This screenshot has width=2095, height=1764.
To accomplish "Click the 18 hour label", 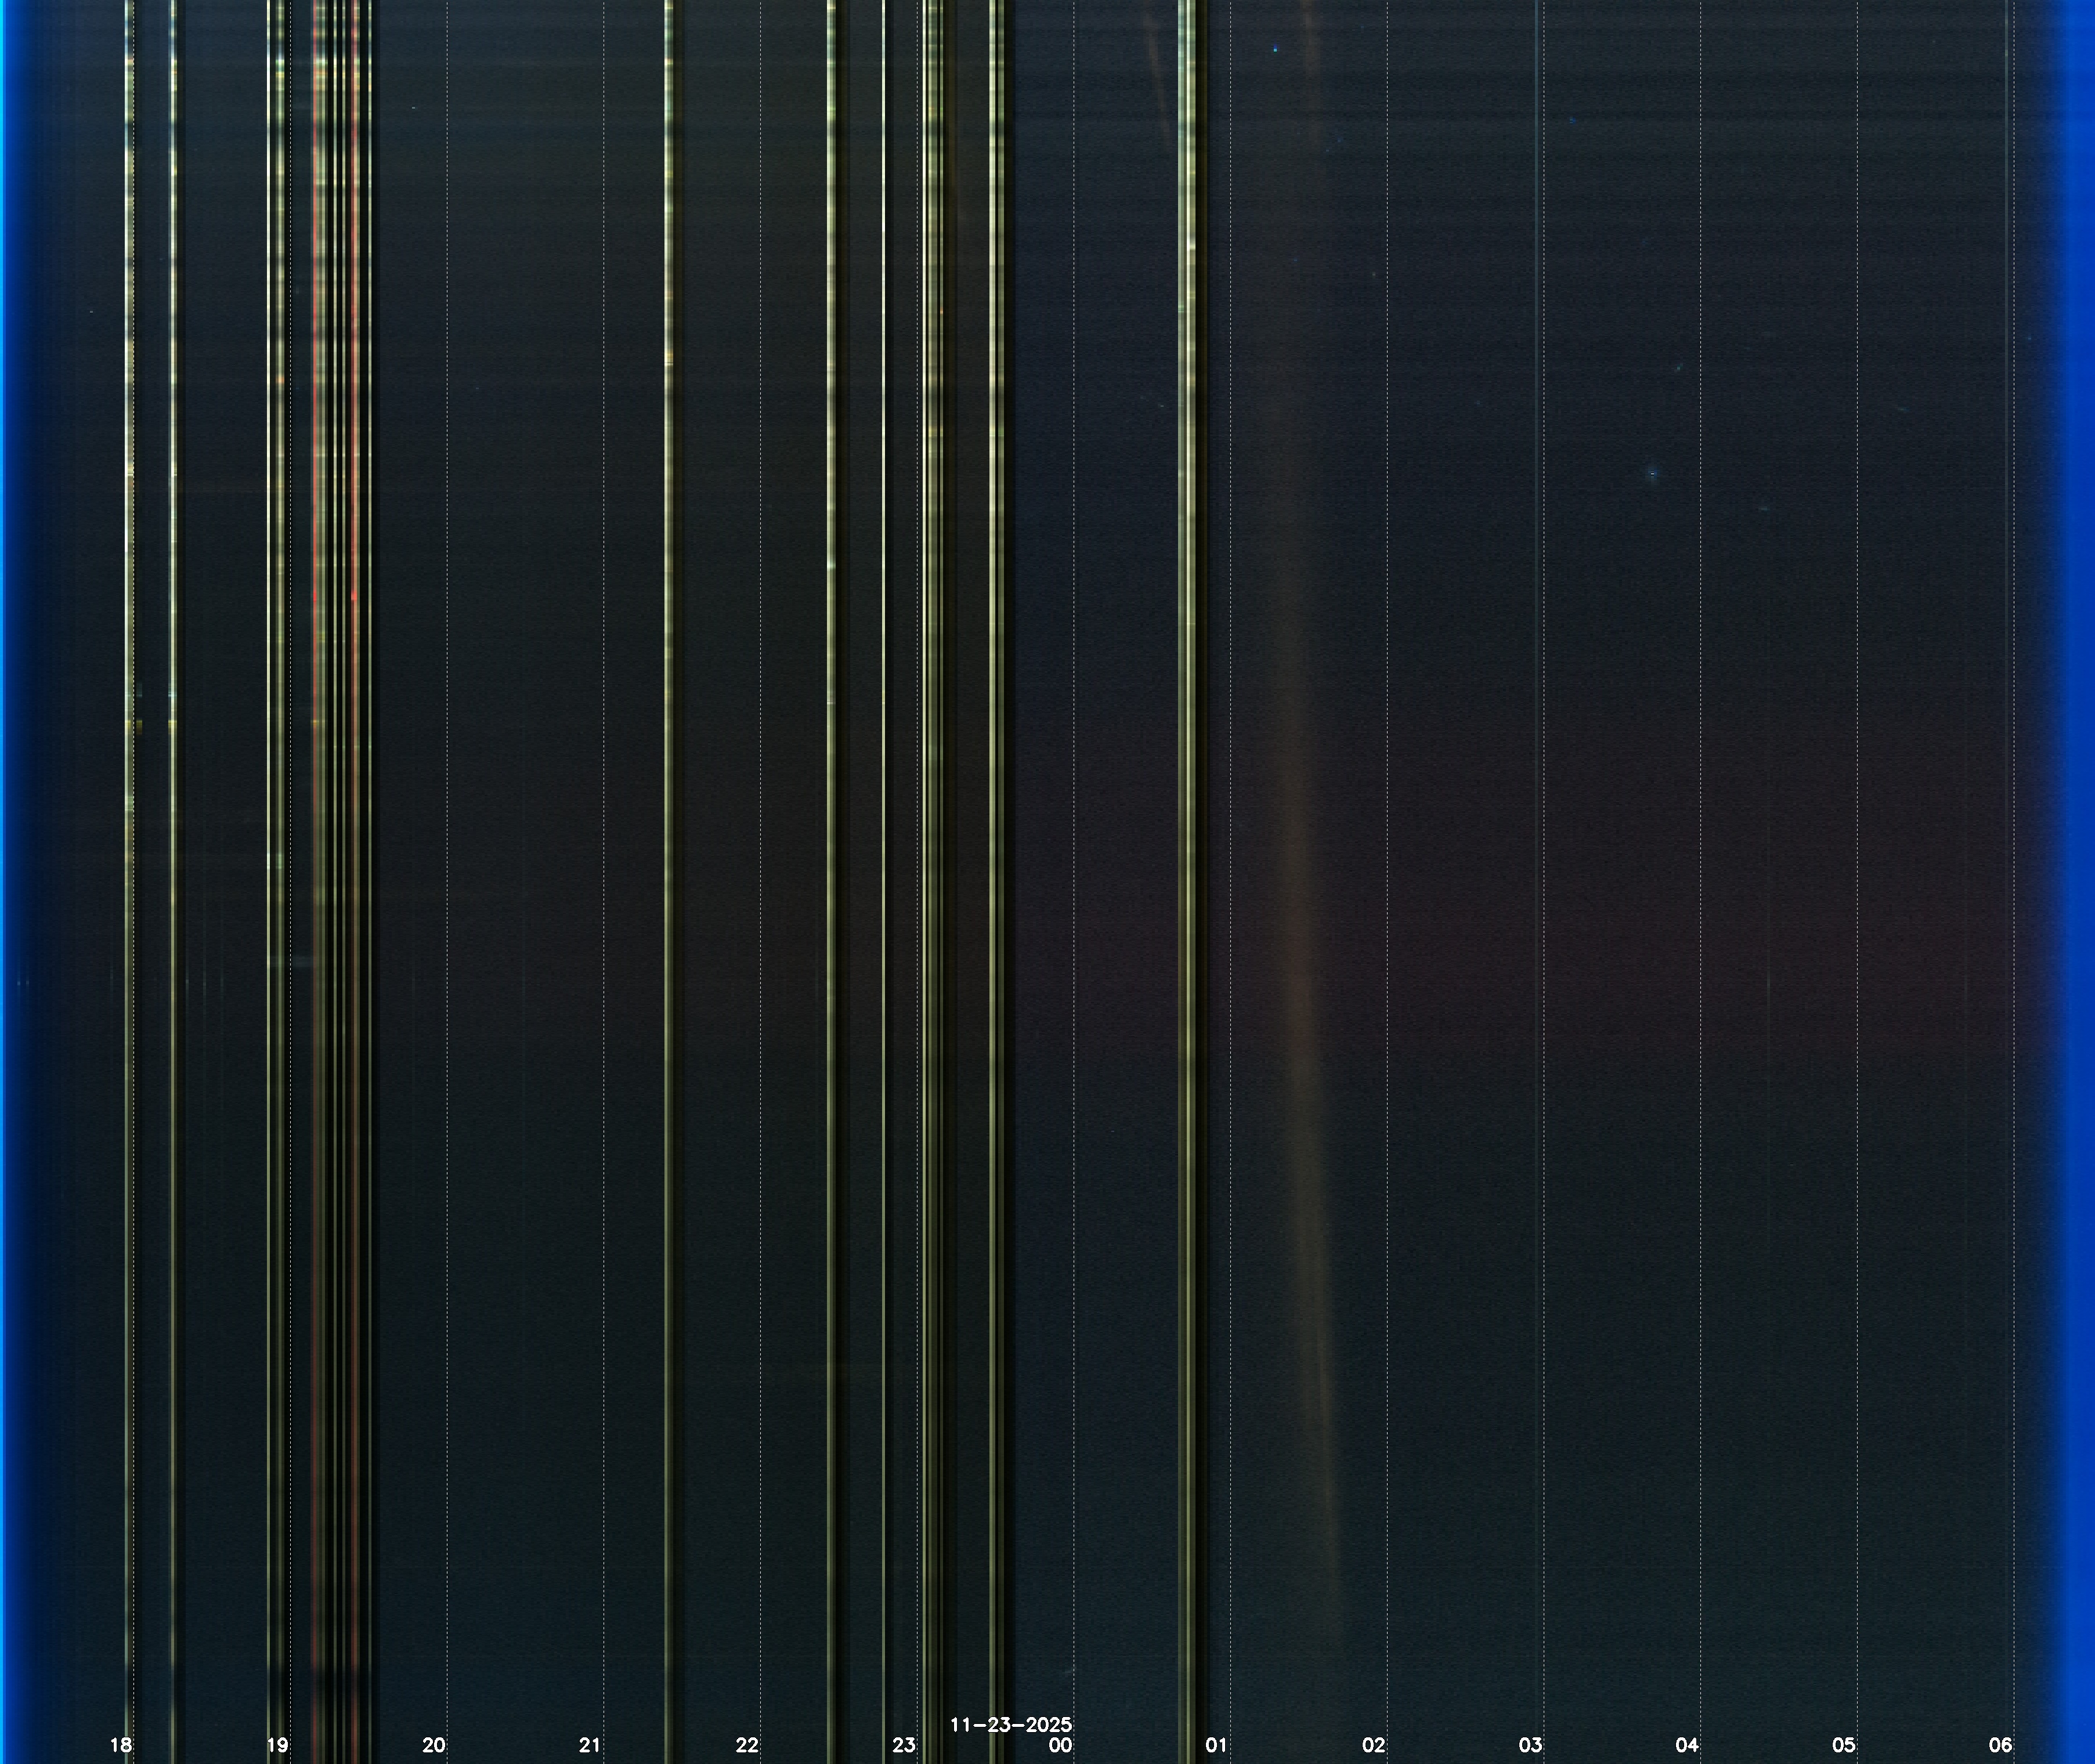I will click(121, 1745).
